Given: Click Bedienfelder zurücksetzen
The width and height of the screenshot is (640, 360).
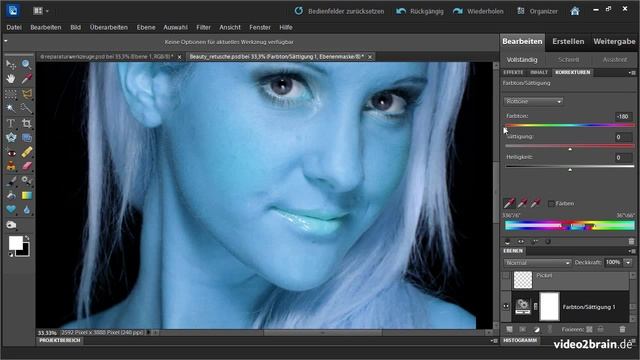Looking at the screenshot, I should click(339, 11).
